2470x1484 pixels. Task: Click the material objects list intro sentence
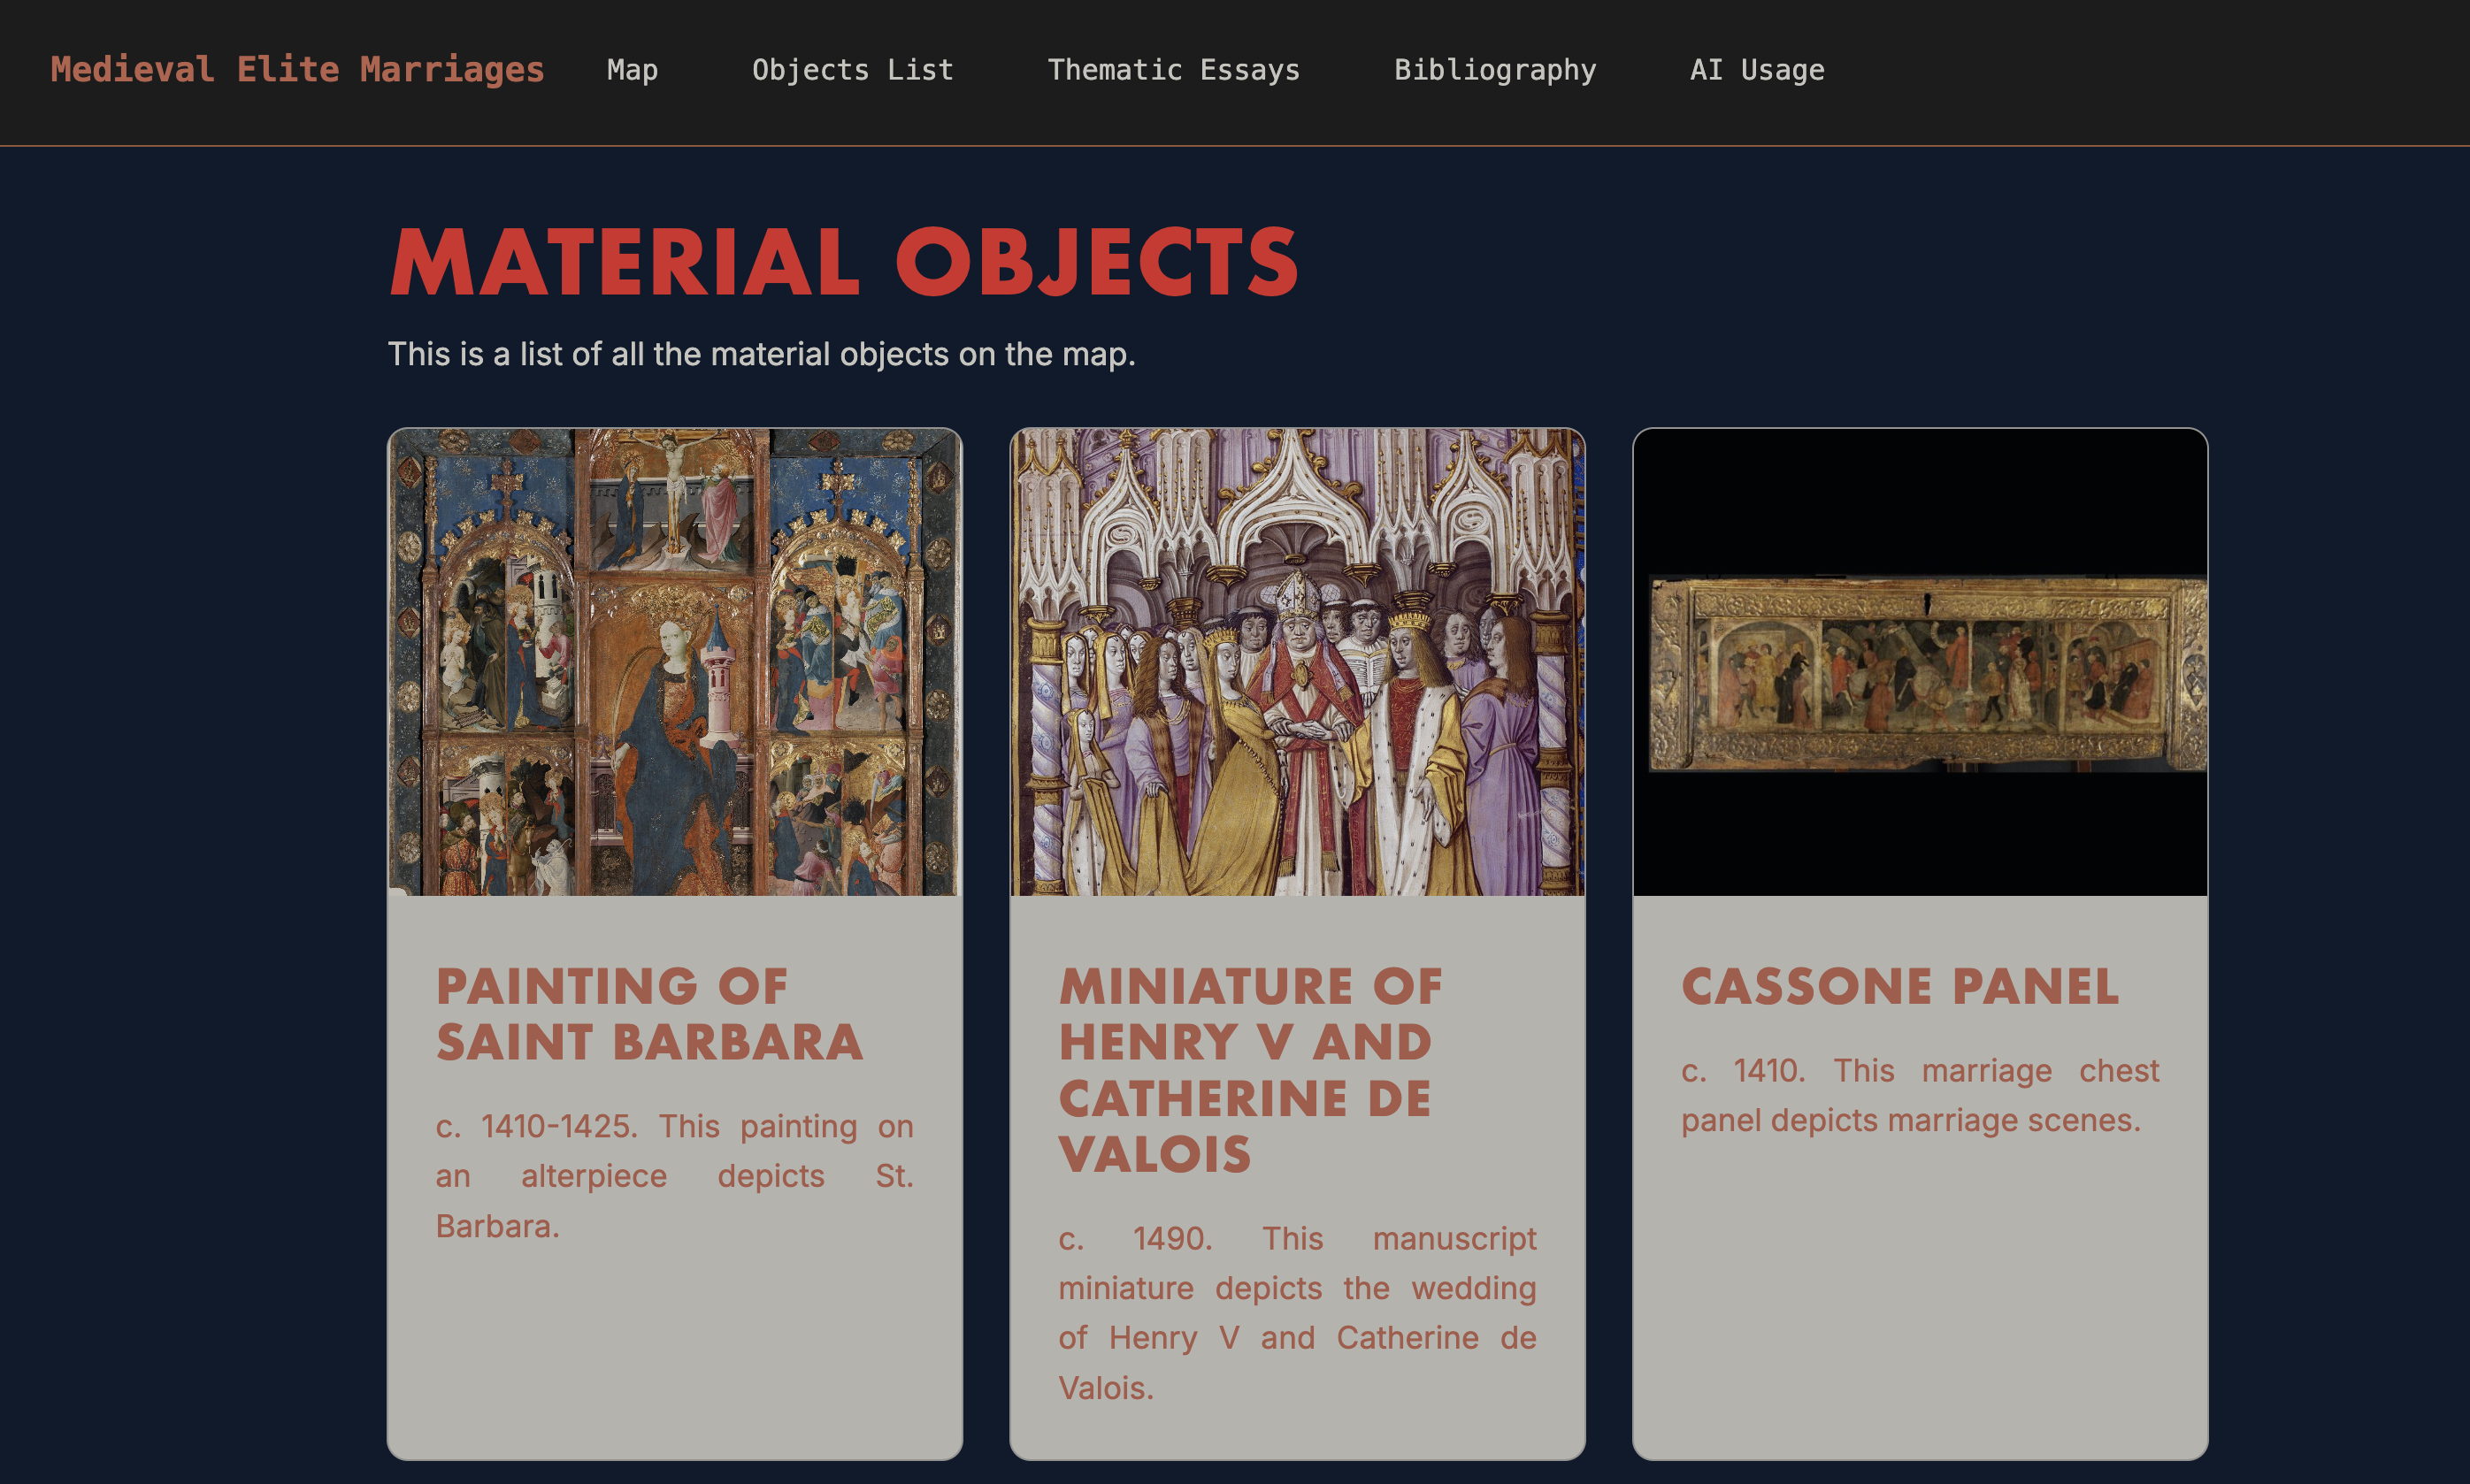pyautogui.click(x=761, y=354)
